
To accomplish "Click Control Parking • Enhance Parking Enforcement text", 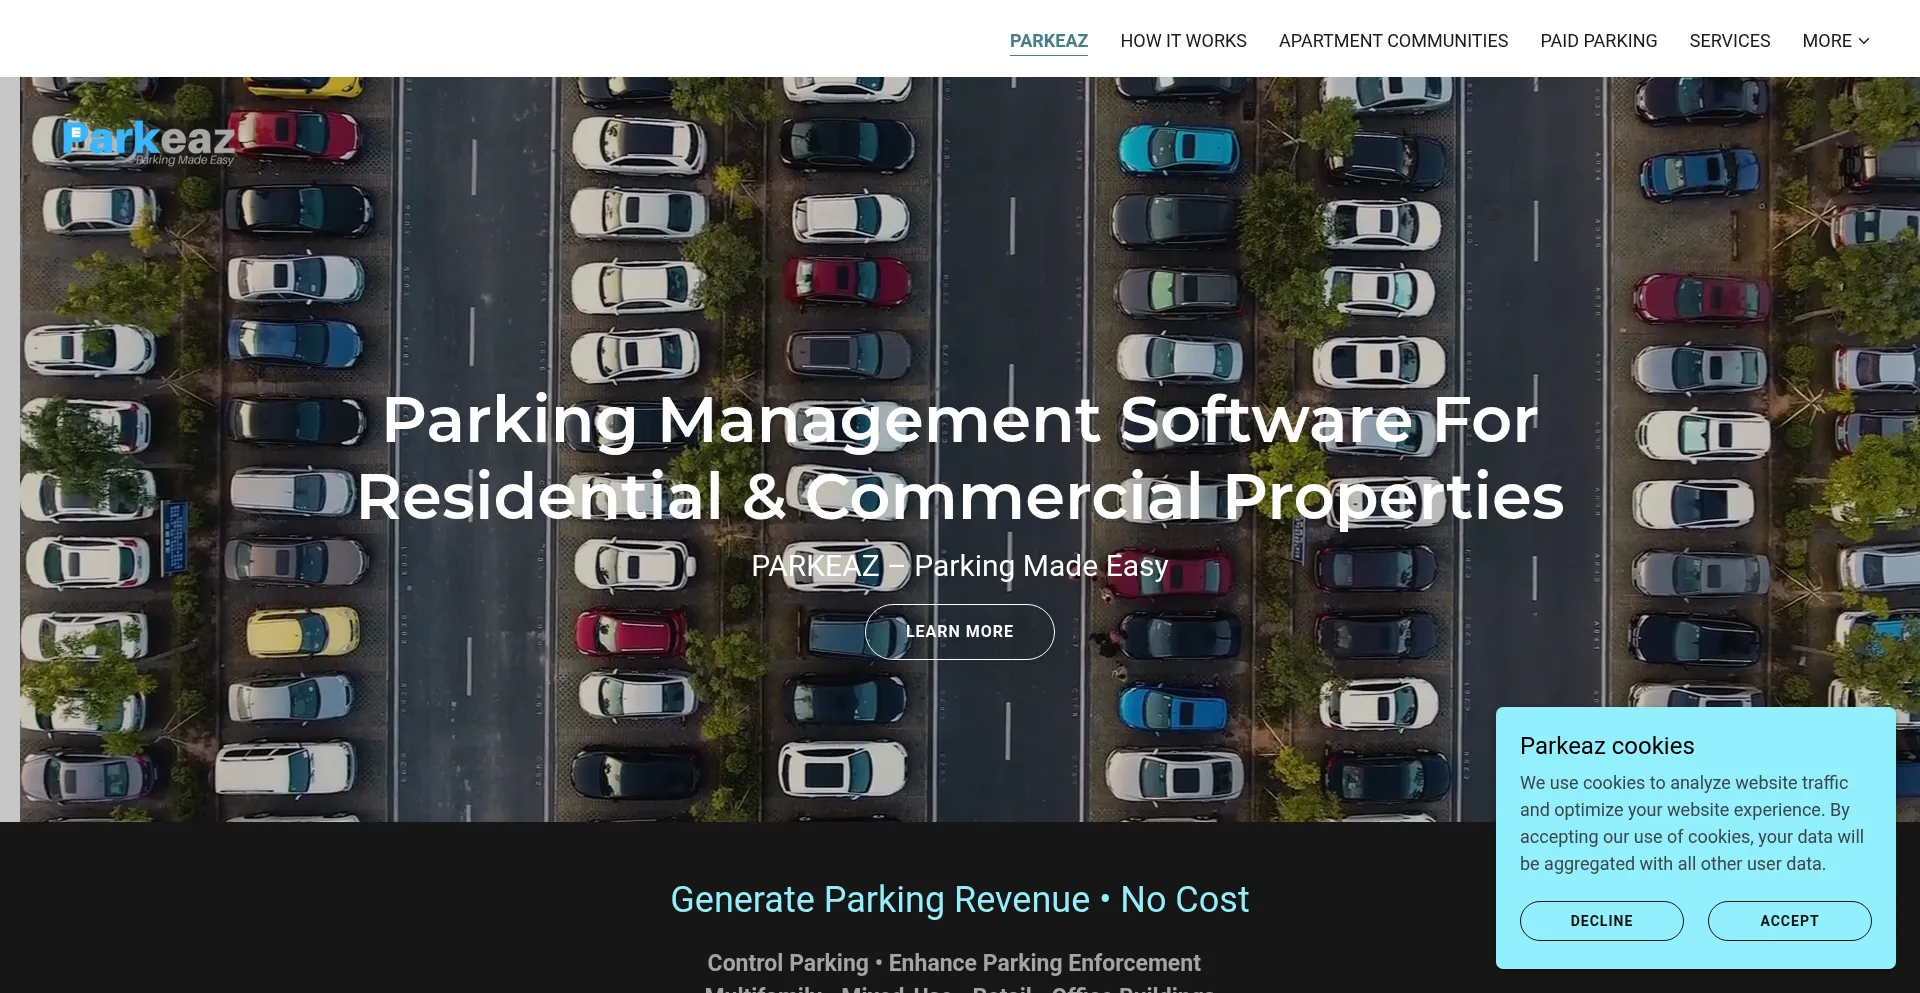I will (954, 963).
